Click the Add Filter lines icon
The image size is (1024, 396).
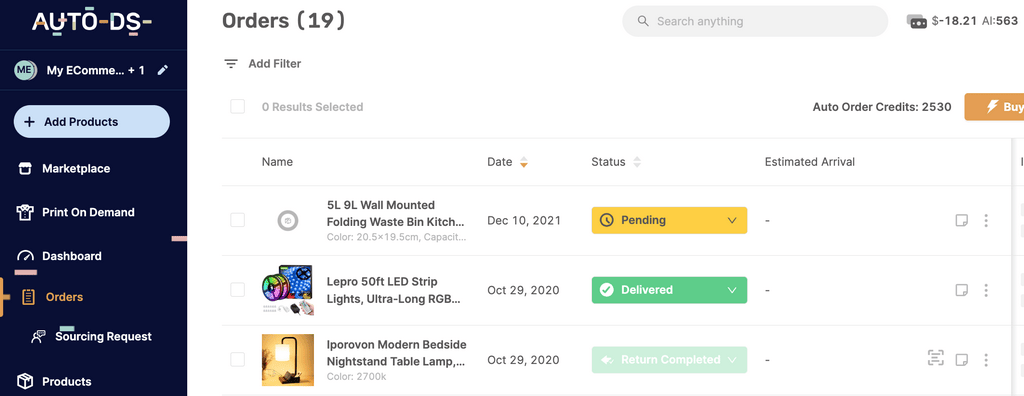pos(231,64)
